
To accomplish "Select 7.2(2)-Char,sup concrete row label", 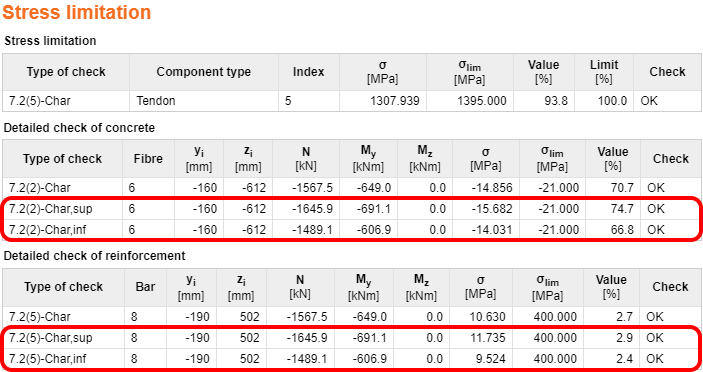I will 51,209.
